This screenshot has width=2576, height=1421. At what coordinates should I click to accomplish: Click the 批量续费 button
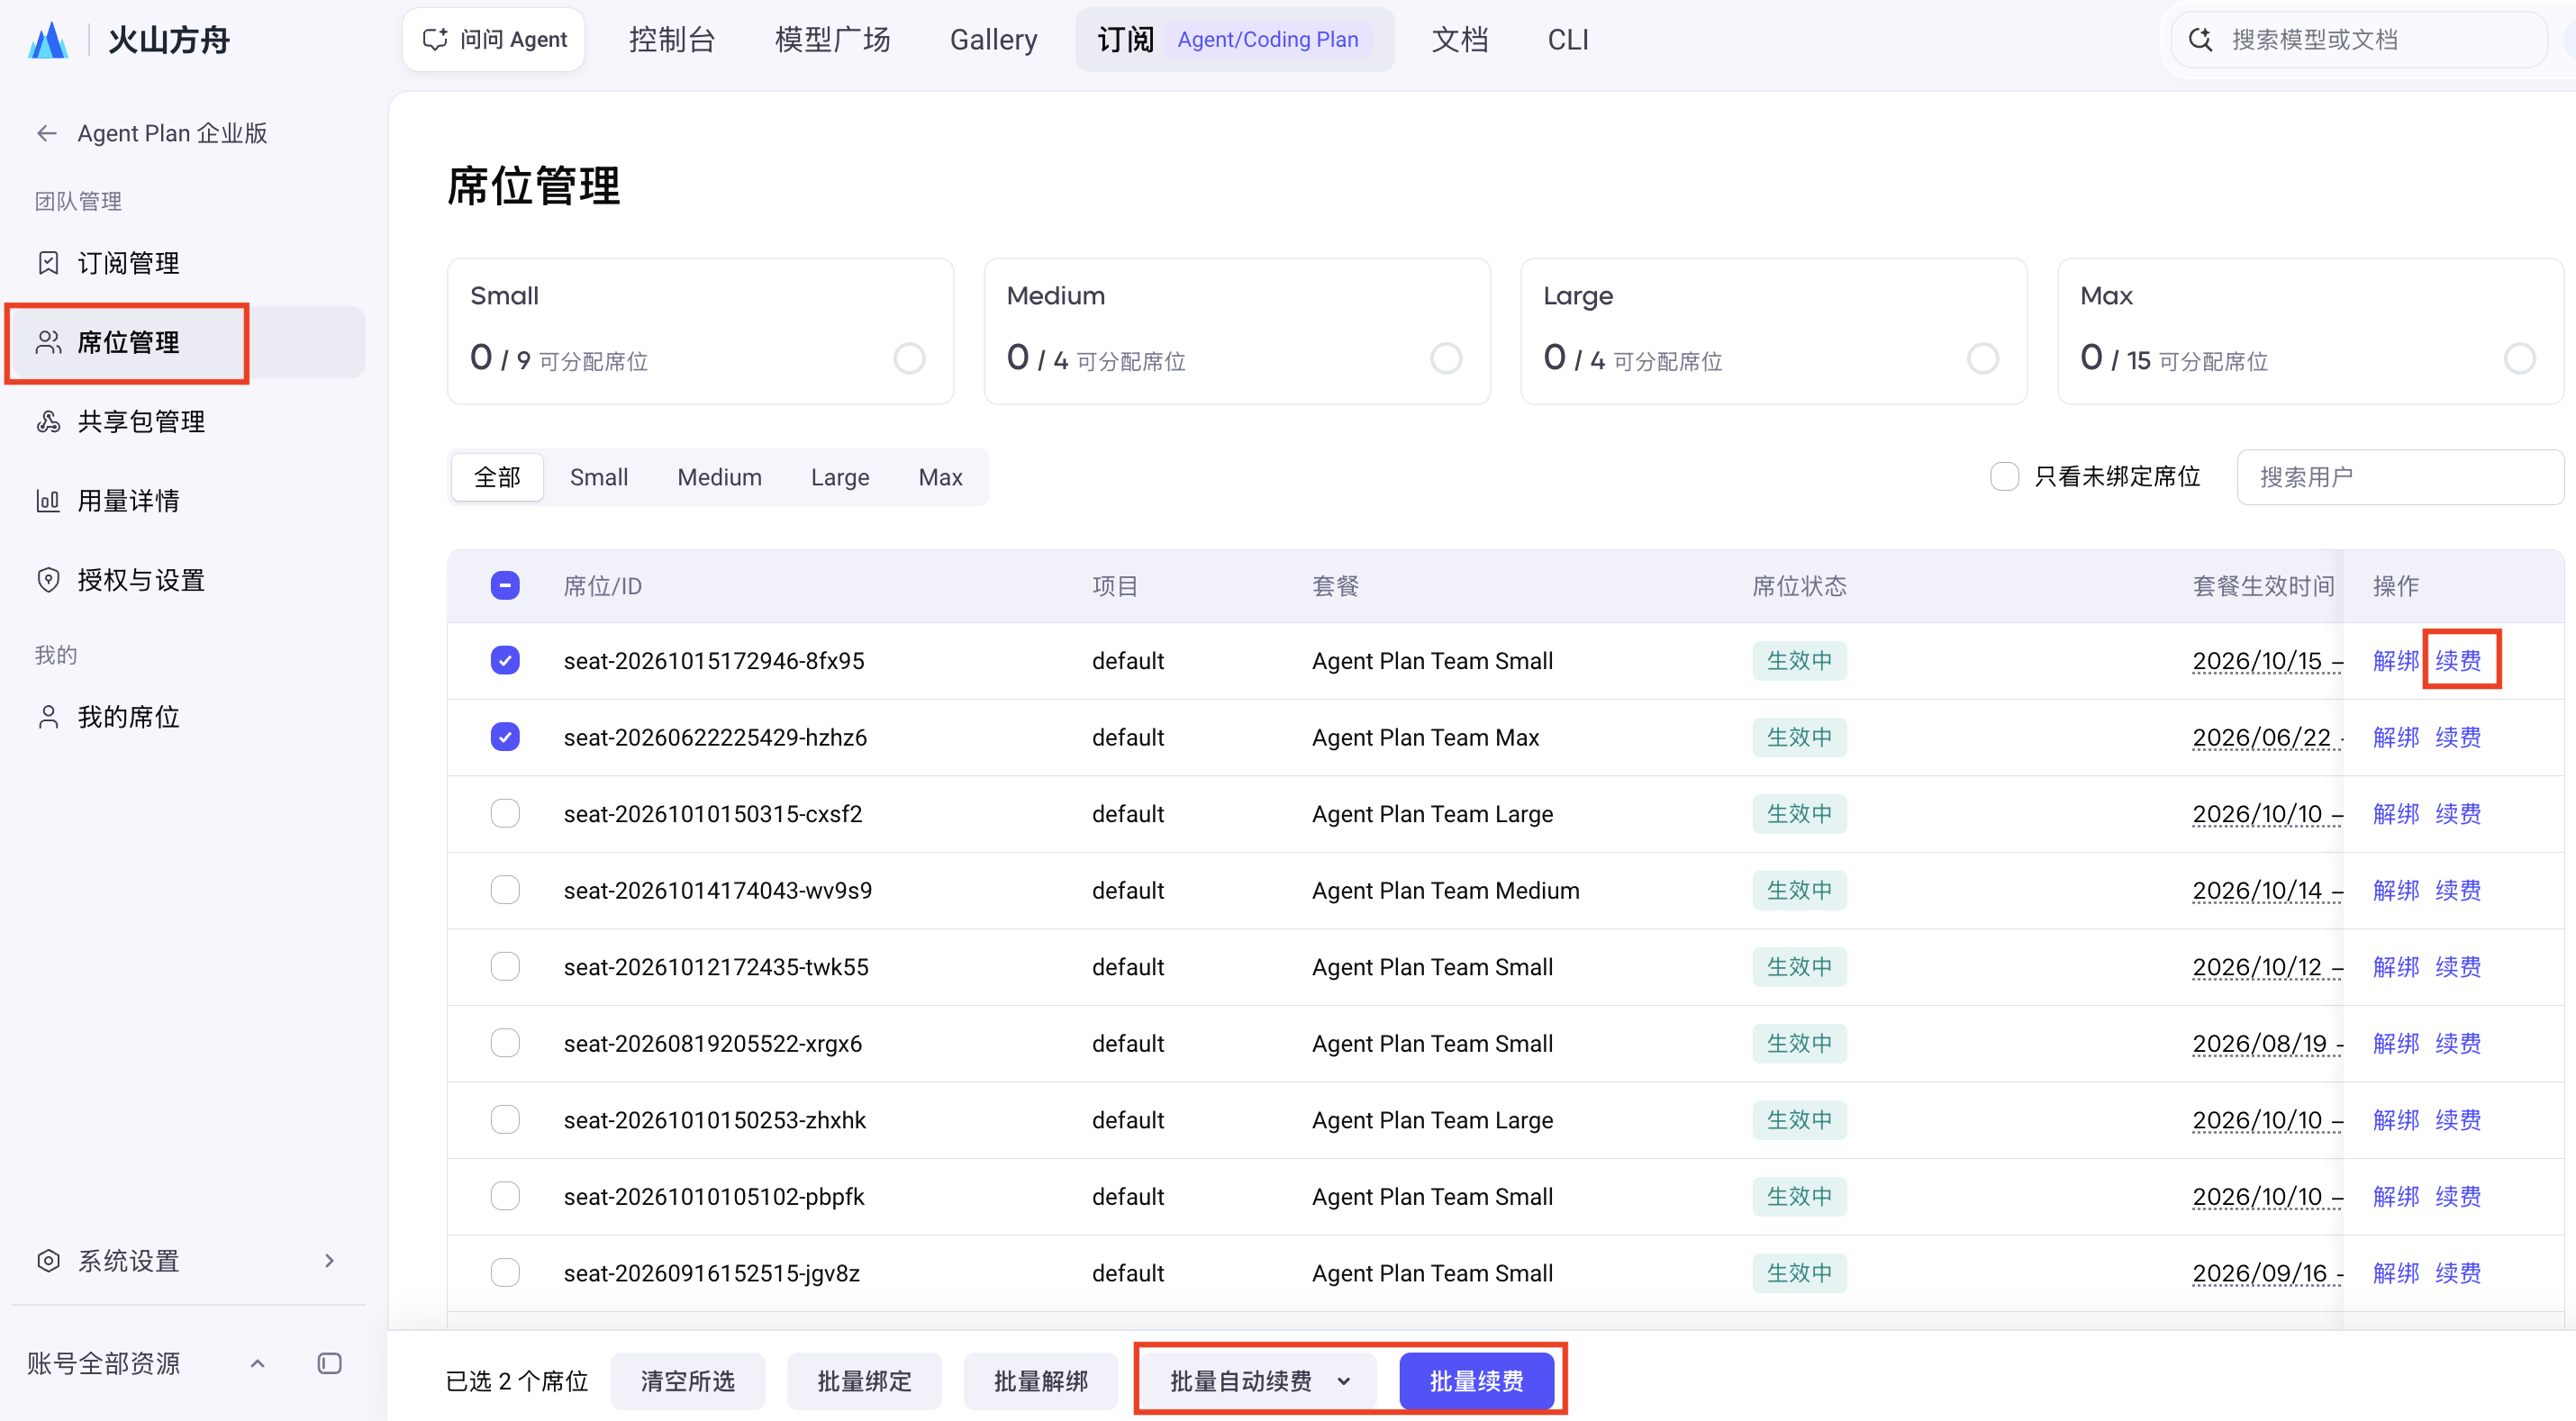1476,1381
